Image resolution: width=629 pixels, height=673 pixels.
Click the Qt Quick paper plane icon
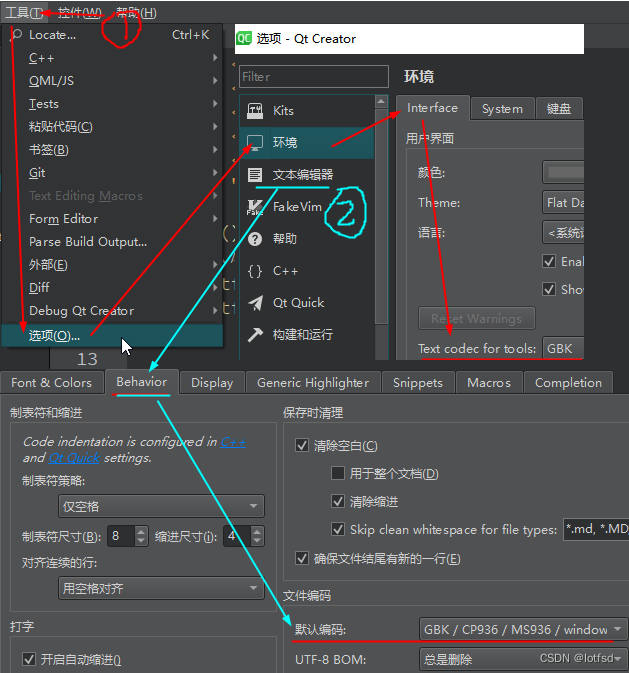click(x=255, y=303)
